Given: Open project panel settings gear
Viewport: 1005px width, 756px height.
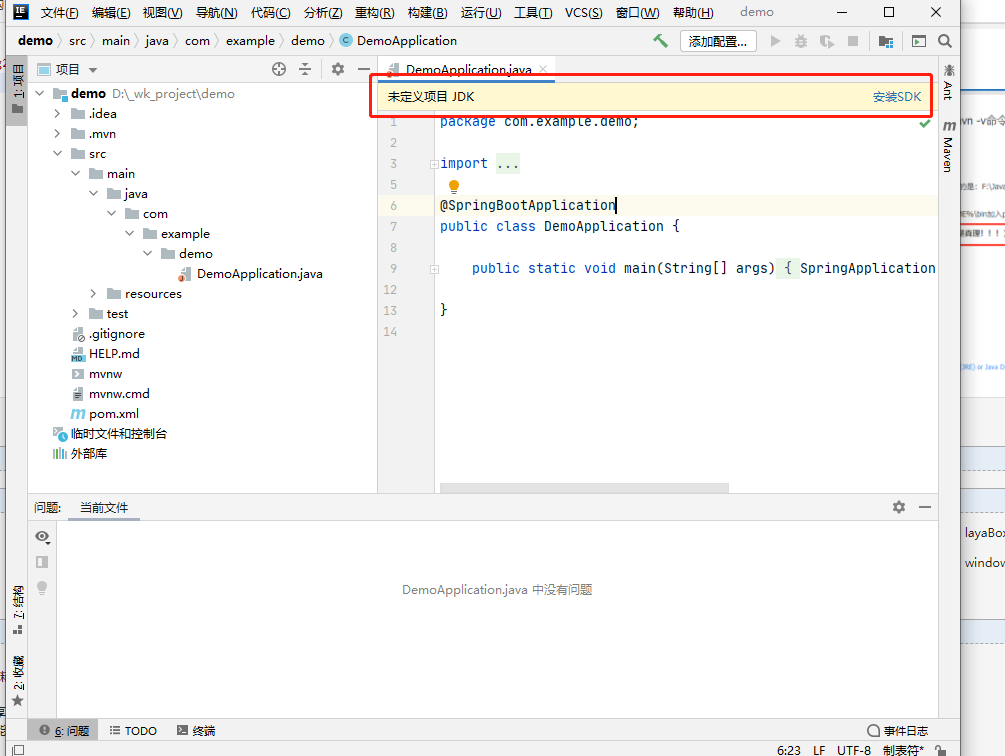Looking at the screenshot, I should [x=338, y=69].
